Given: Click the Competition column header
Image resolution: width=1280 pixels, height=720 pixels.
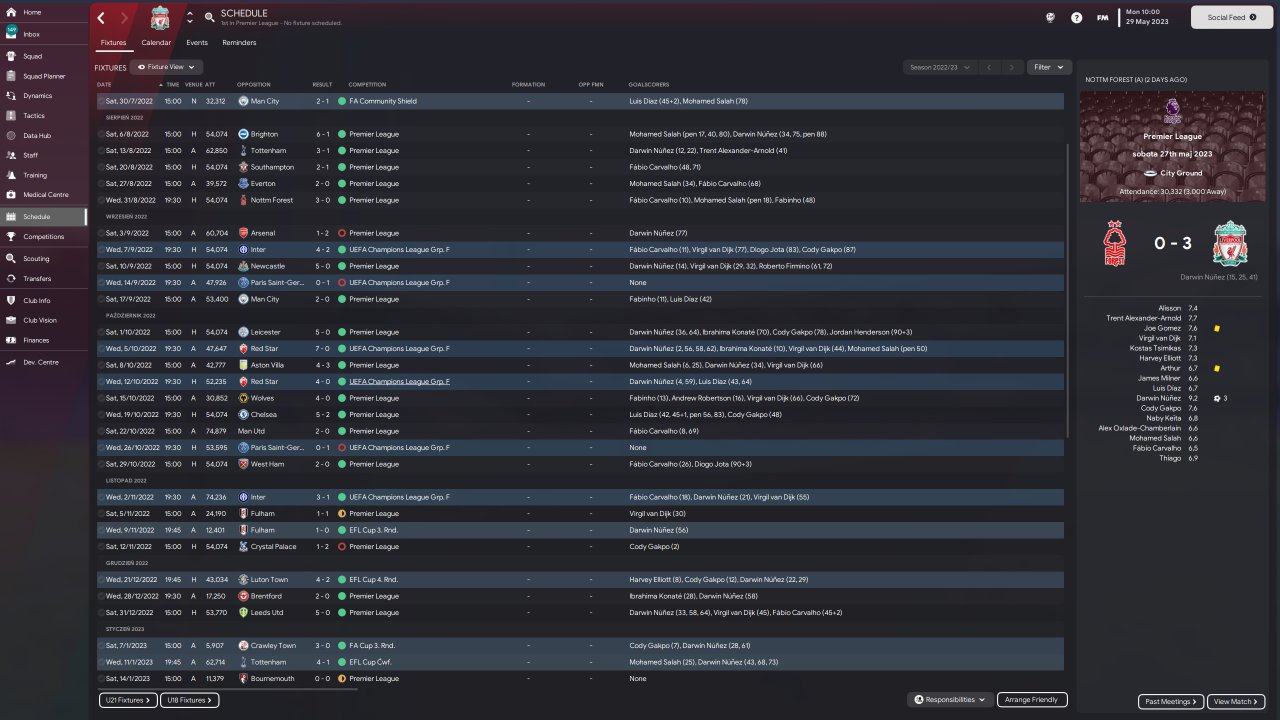Looking at the screenshot, I should 368,84.
